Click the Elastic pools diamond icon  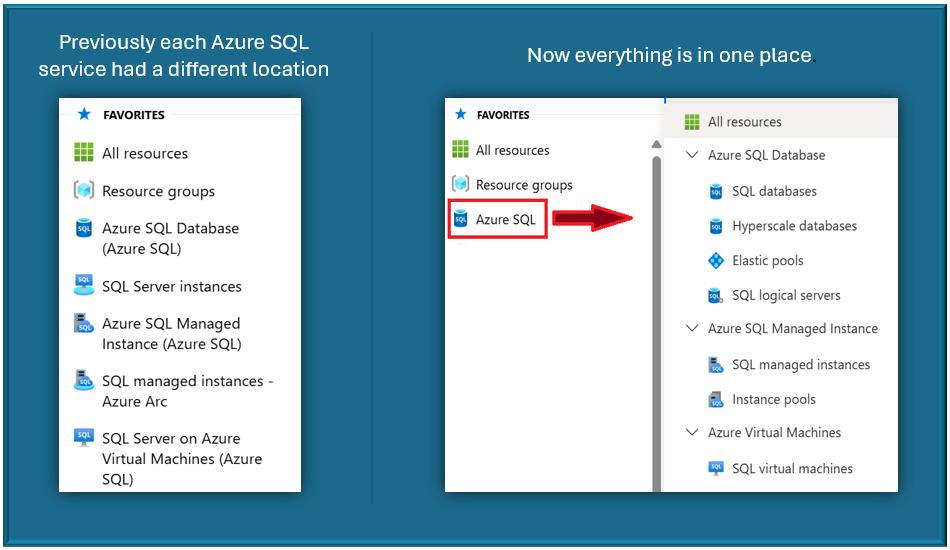[x=715, y=261]
